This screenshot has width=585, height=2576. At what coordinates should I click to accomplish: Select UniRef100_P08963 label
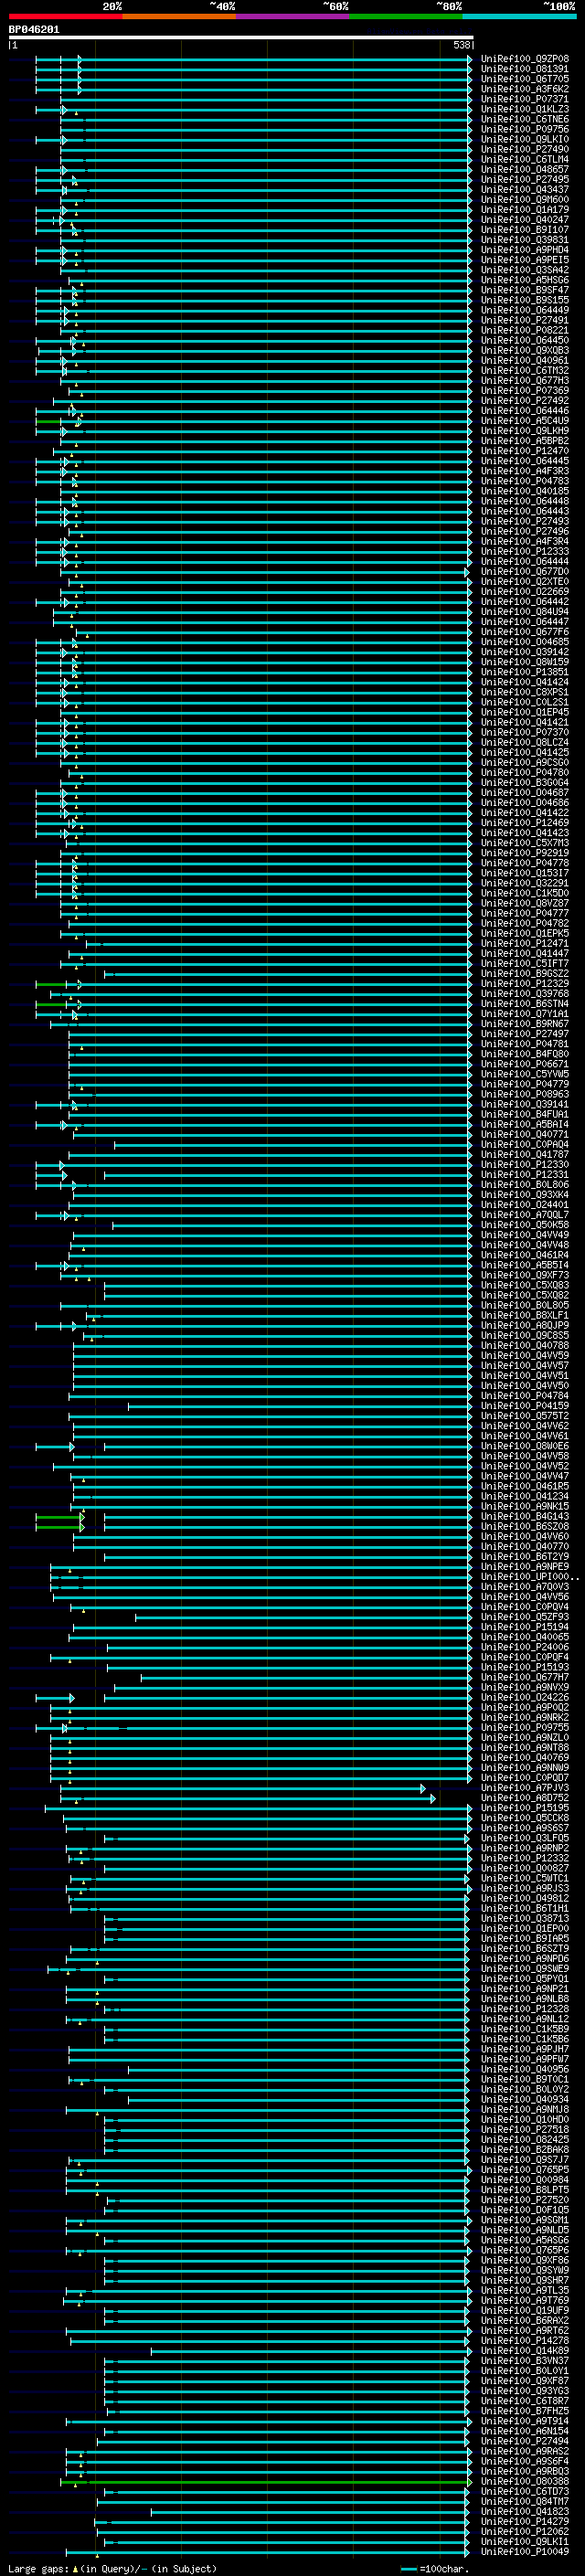click(x=524, y=1094)
